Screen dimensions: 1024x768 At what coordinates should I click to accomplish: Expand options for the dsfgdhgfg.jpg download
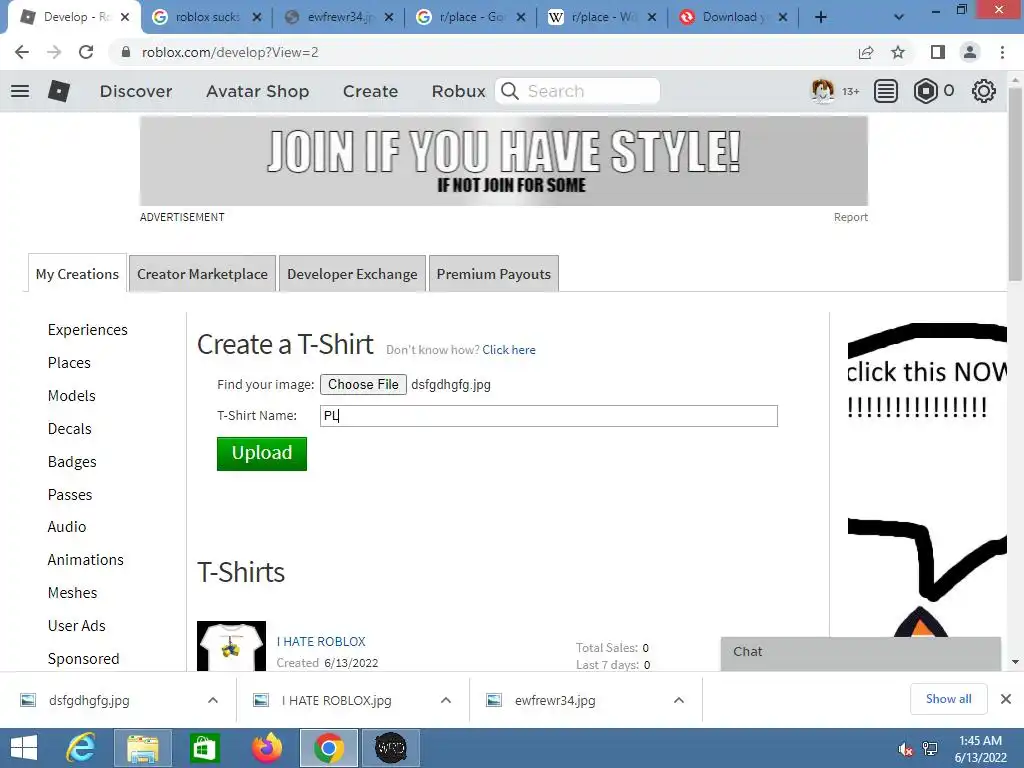click(x=213, y=700)
